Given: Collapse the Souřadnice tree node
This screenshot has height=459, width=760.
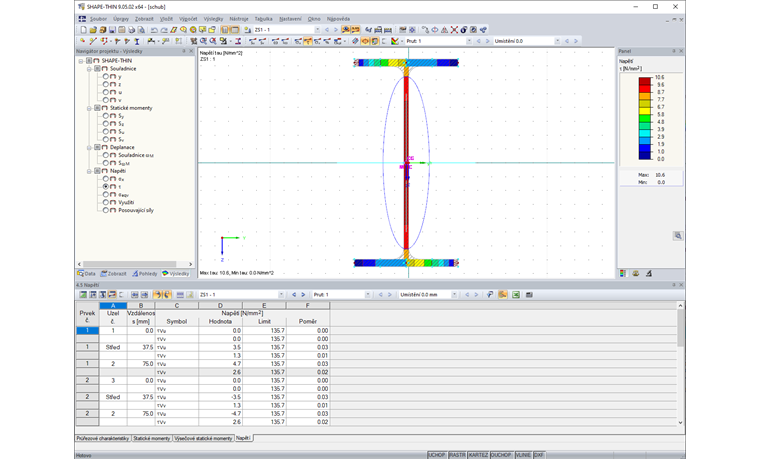Looking at the screenshot, I should [89, 69].
